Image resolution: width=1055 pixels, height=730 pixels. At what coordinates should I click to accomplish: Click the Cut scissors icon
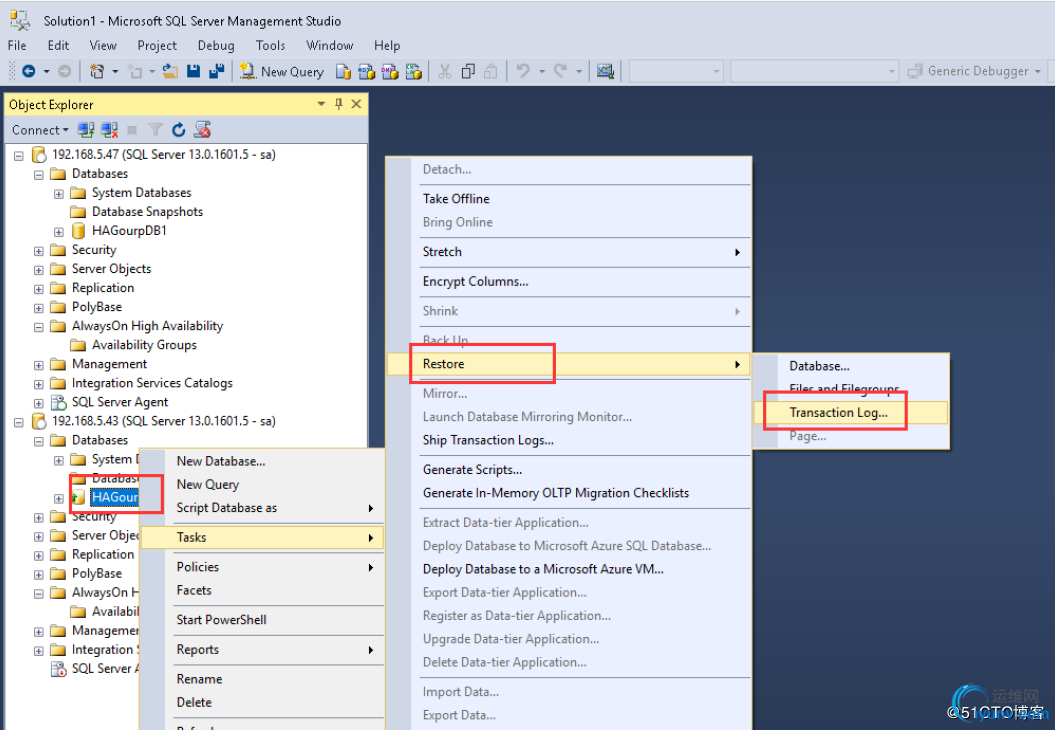445,71
